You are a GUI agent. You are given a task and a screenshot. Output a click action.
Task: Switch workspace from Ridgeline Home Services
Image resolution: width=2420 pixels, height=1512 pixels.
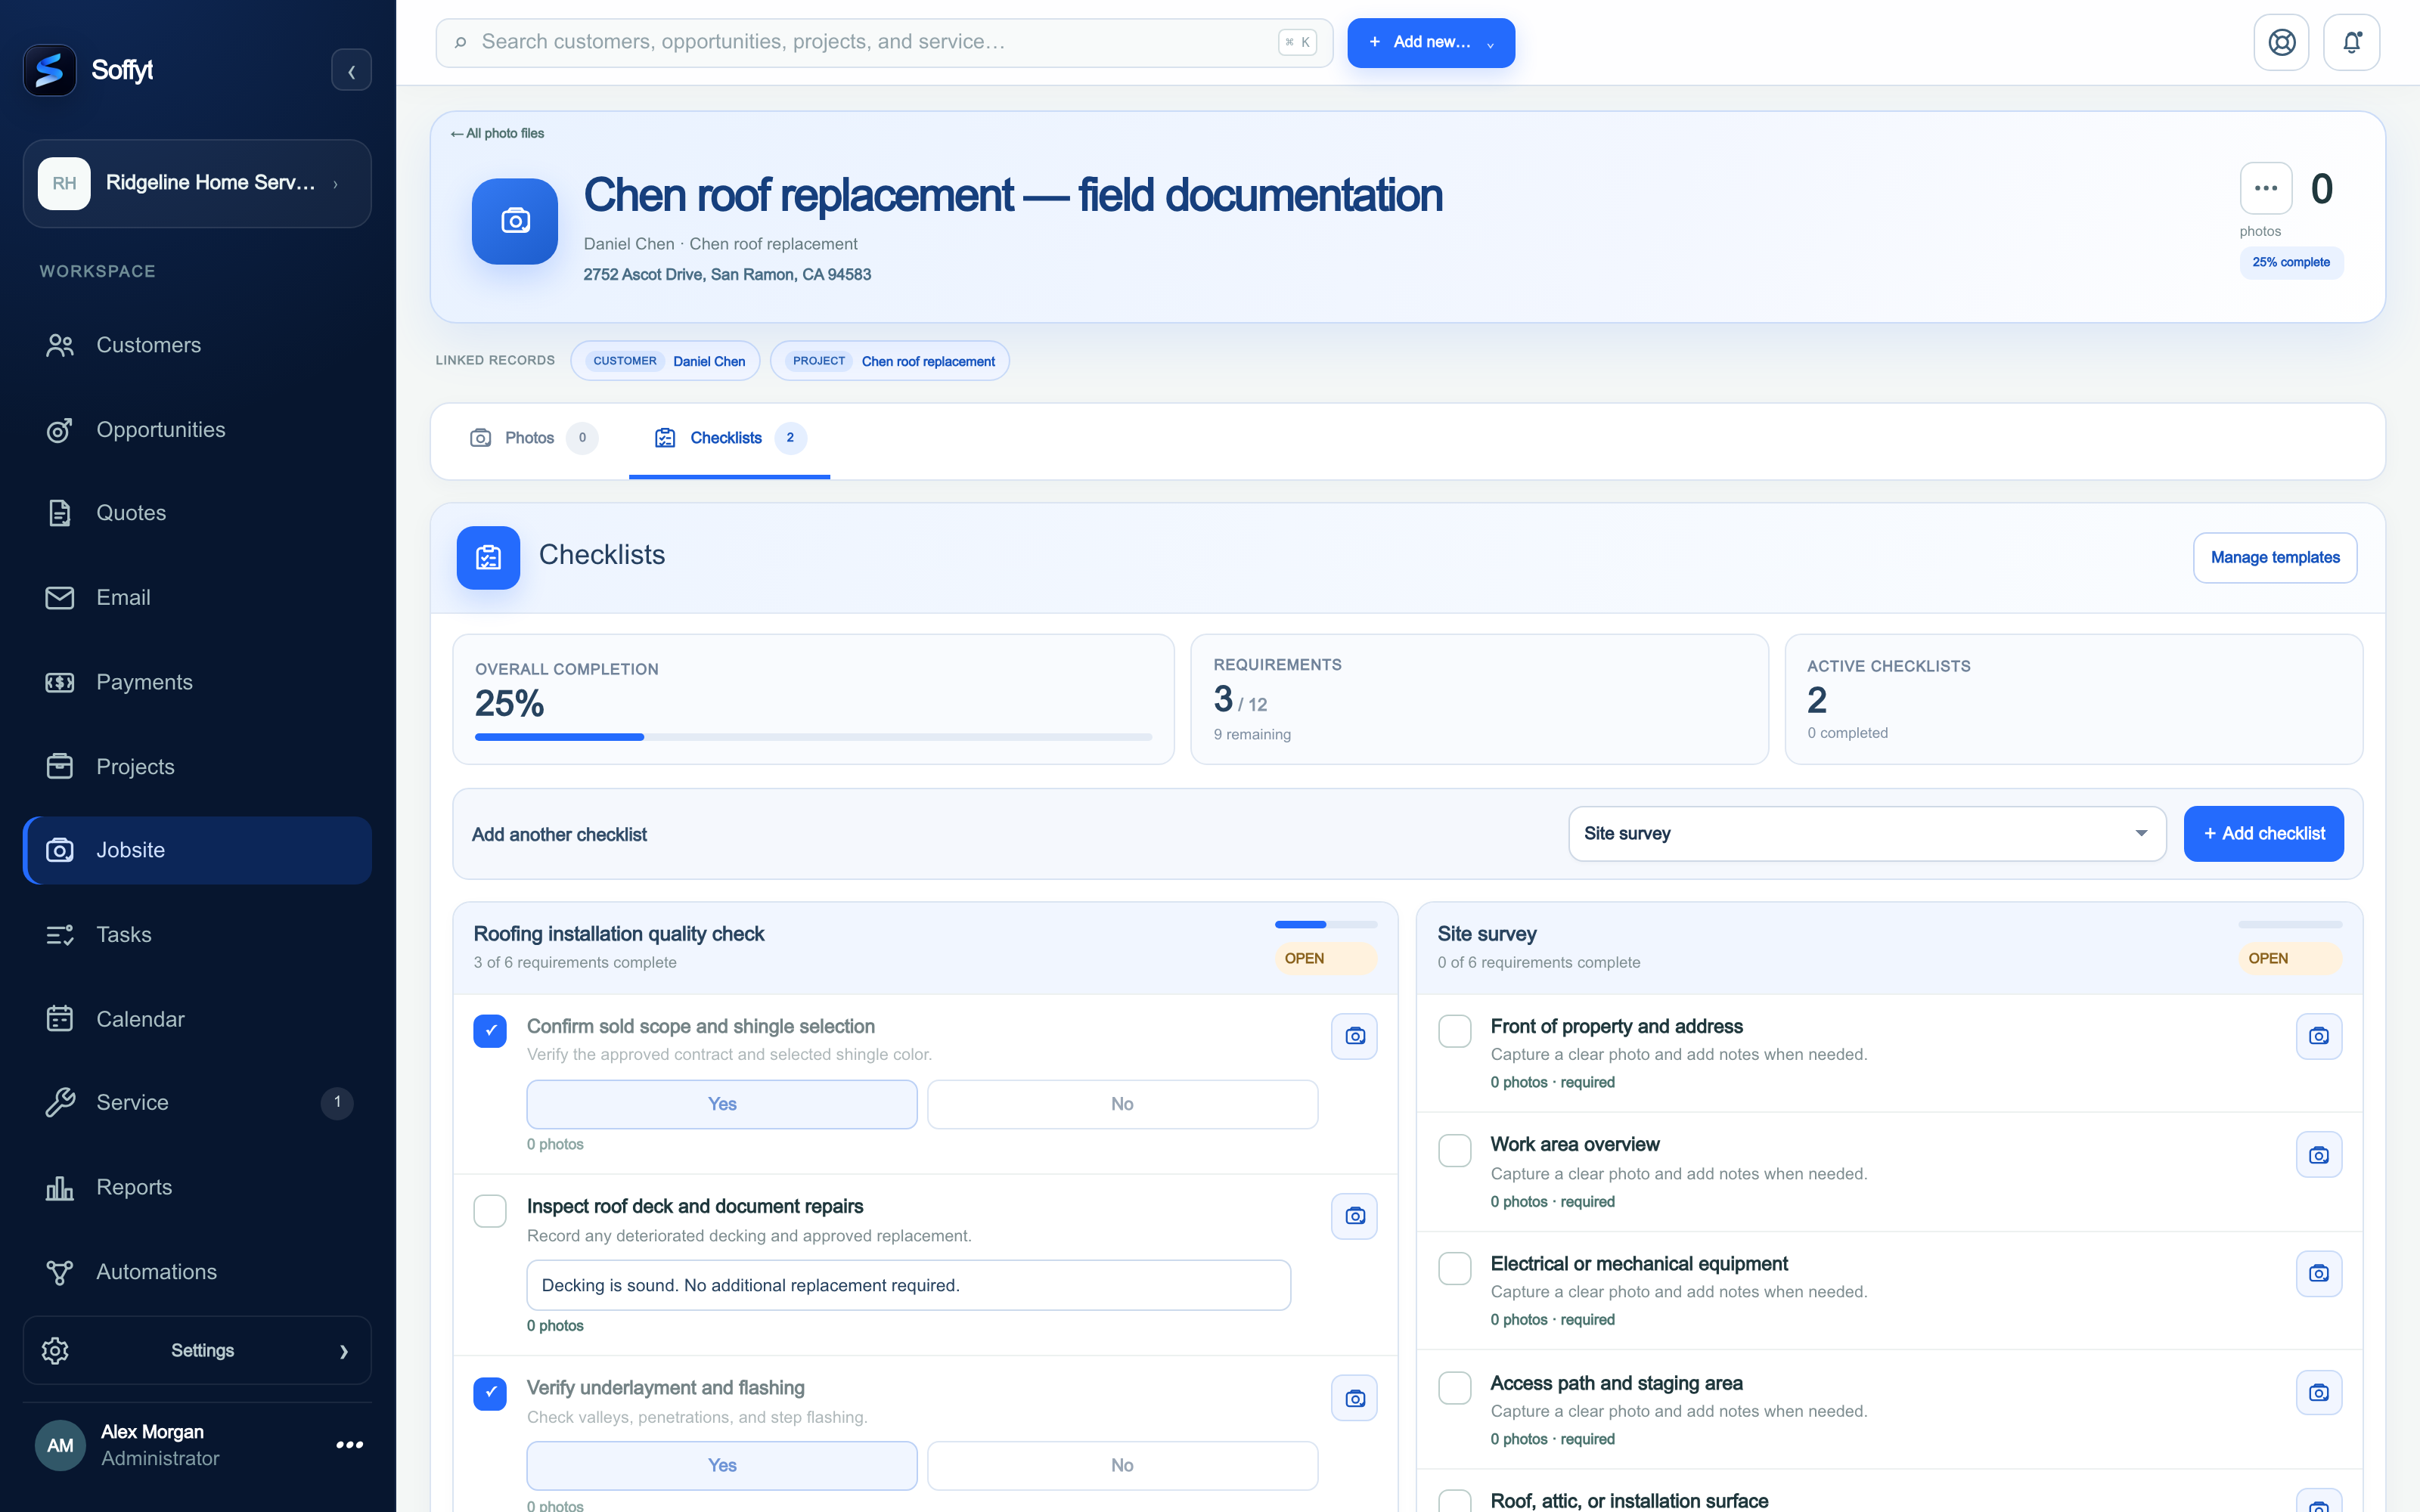tap(197, 183)
